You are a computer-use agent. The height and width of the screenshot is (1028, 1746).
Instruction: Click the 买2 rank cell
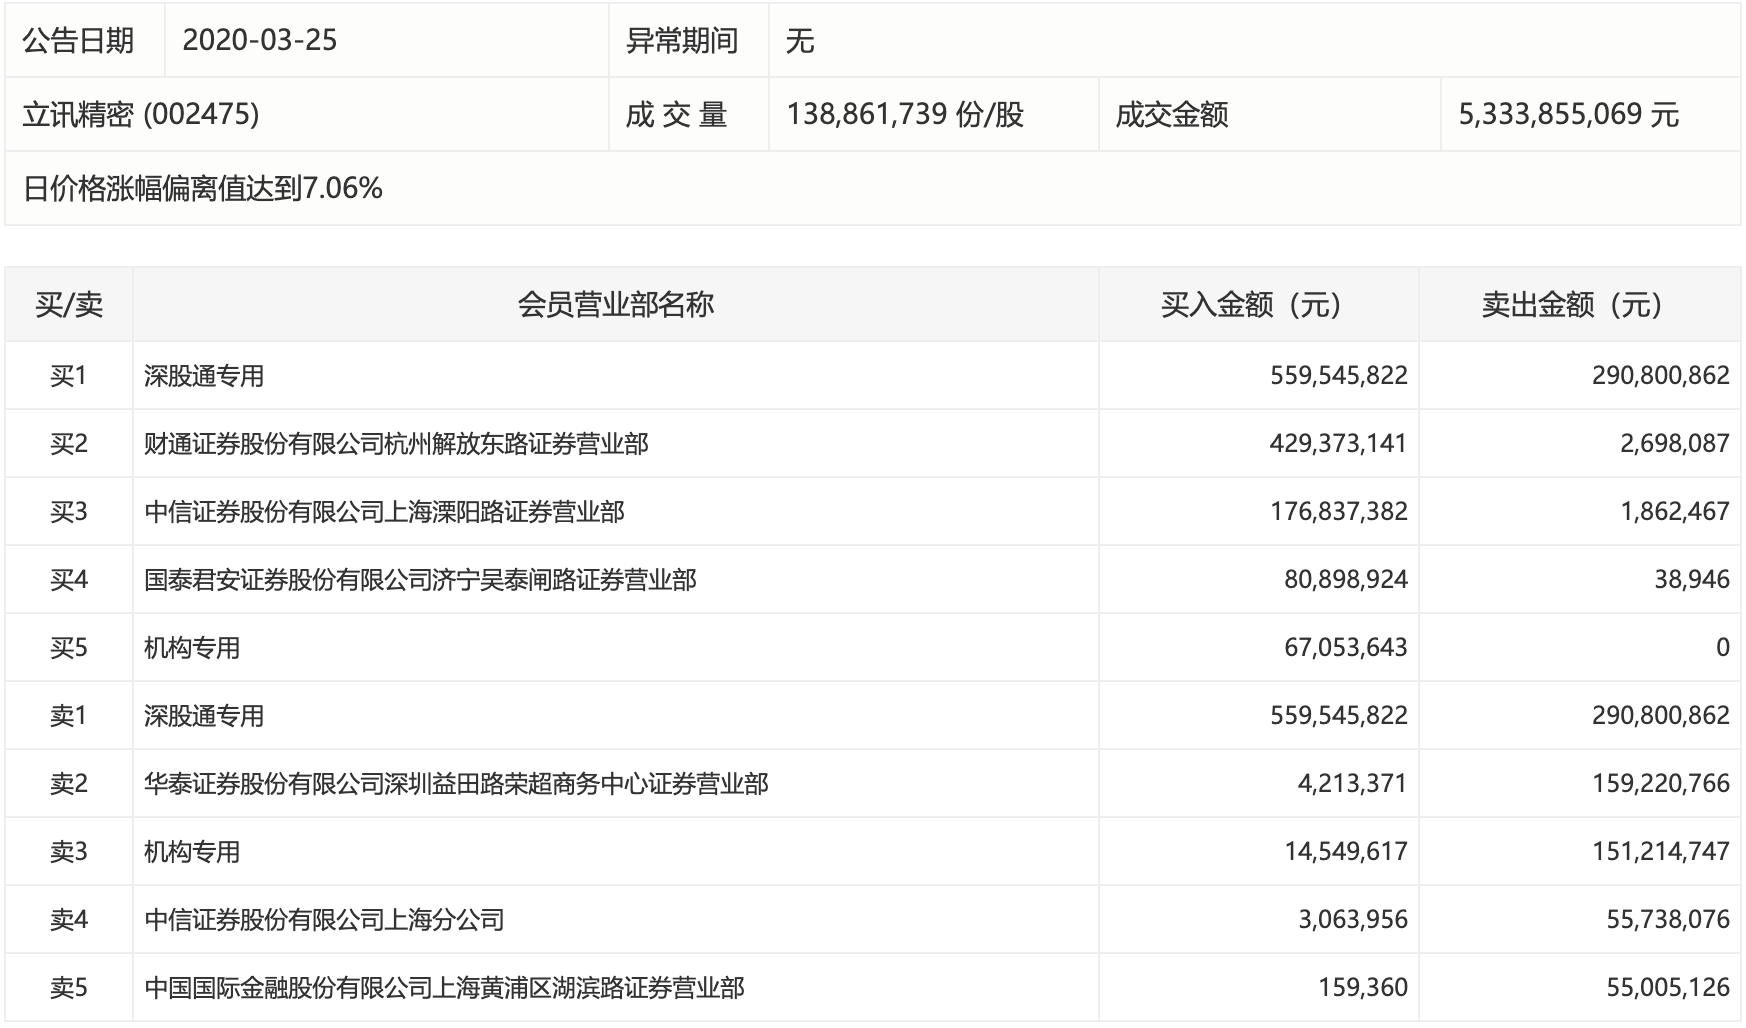click(x=69, y=444)
